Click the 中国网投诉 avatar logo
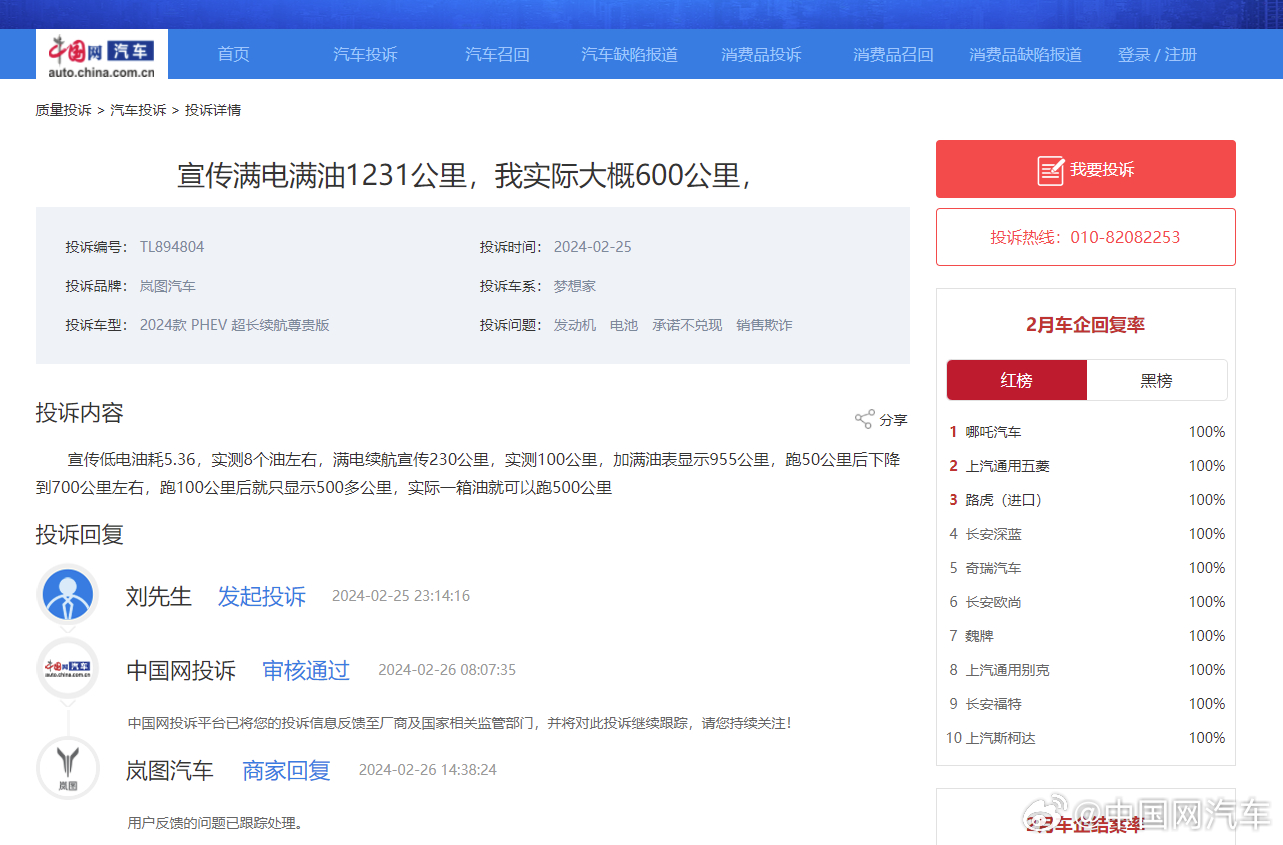The image size is (1283, 845). point(68,669)
